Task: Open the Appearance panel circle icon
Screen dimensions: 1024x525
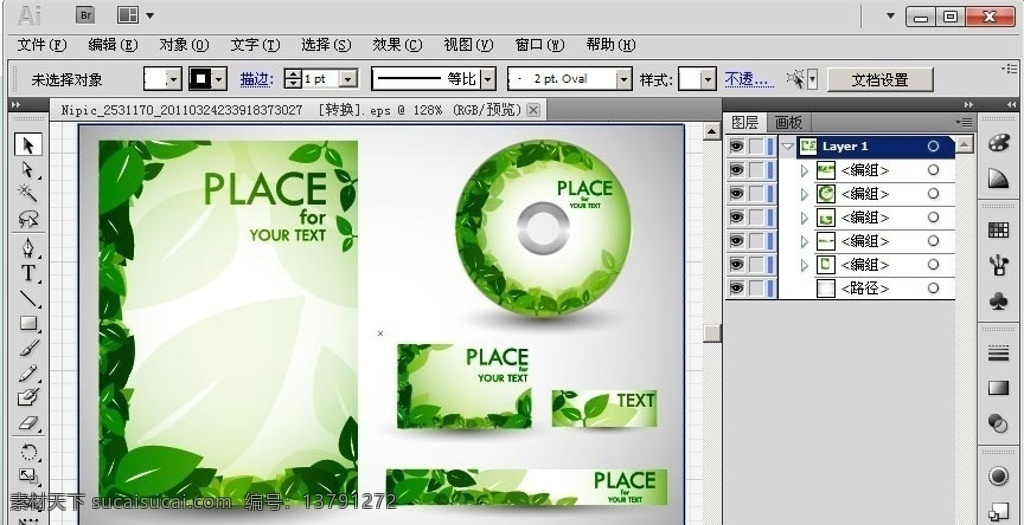Action: pos(998,476)
